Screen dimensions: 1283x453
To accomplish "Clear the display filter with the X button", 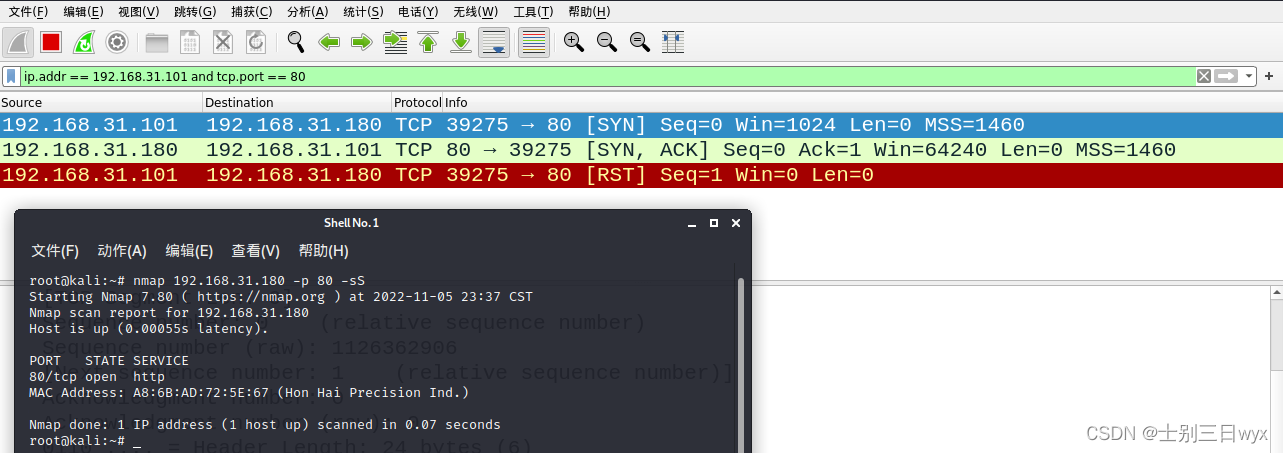I will click(1204, 76).
